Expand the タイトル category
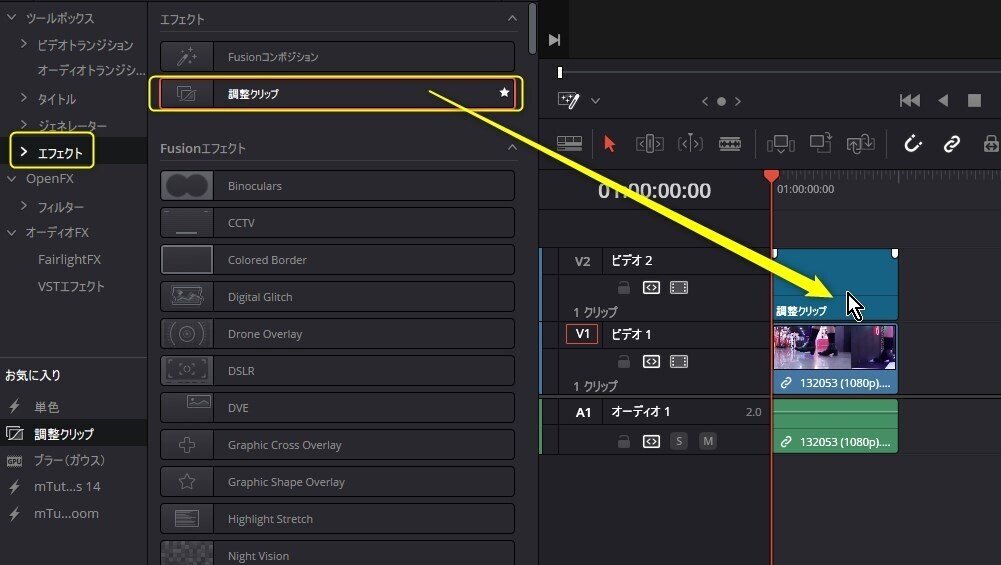1001x565 pixels. (x=24, y=98)
